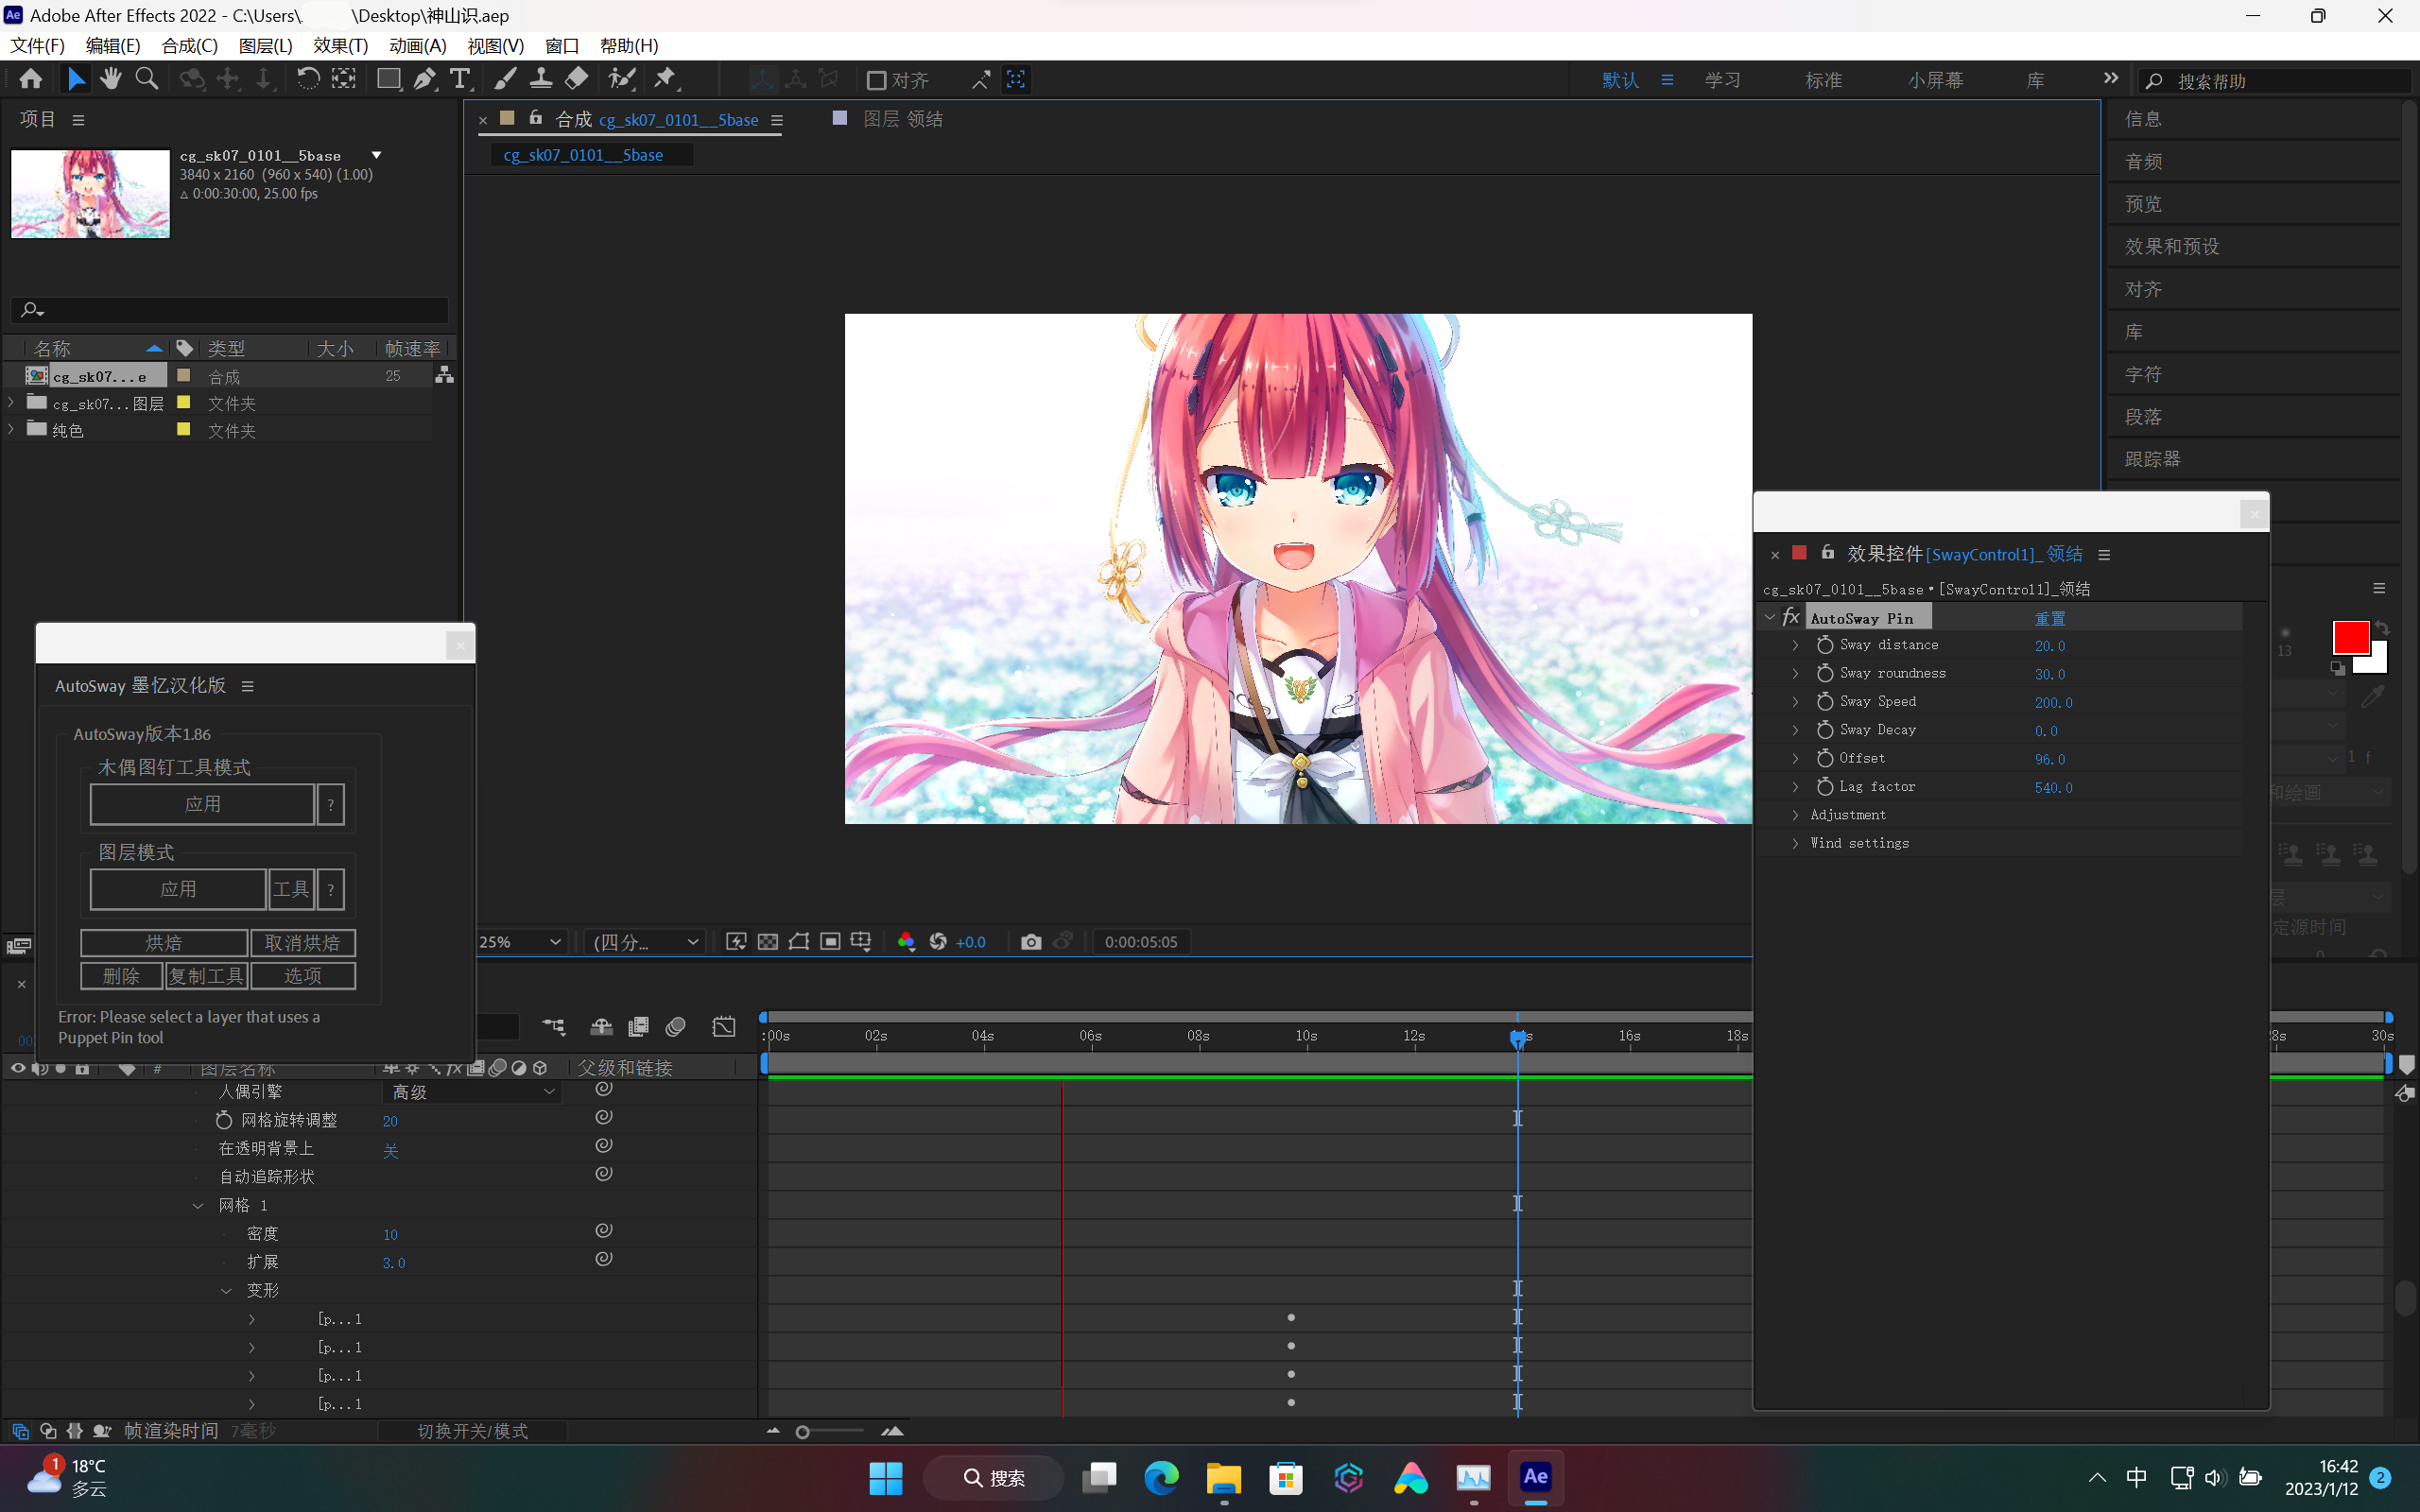Screen dimensions: 2420x1512
Task: Toggle transparency grid in viewer
Action: [767, 942]
